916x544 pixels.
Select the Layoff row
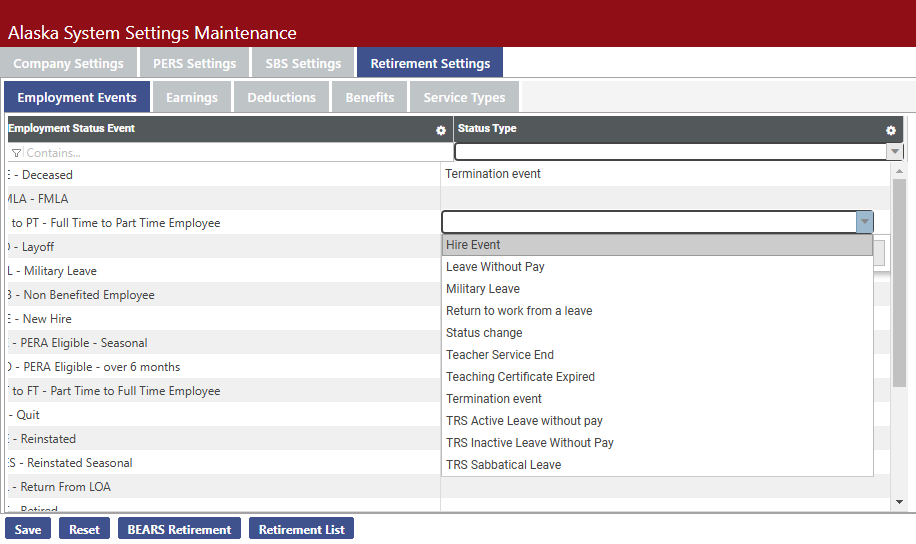pyautogui.click(x=224, y=247)
